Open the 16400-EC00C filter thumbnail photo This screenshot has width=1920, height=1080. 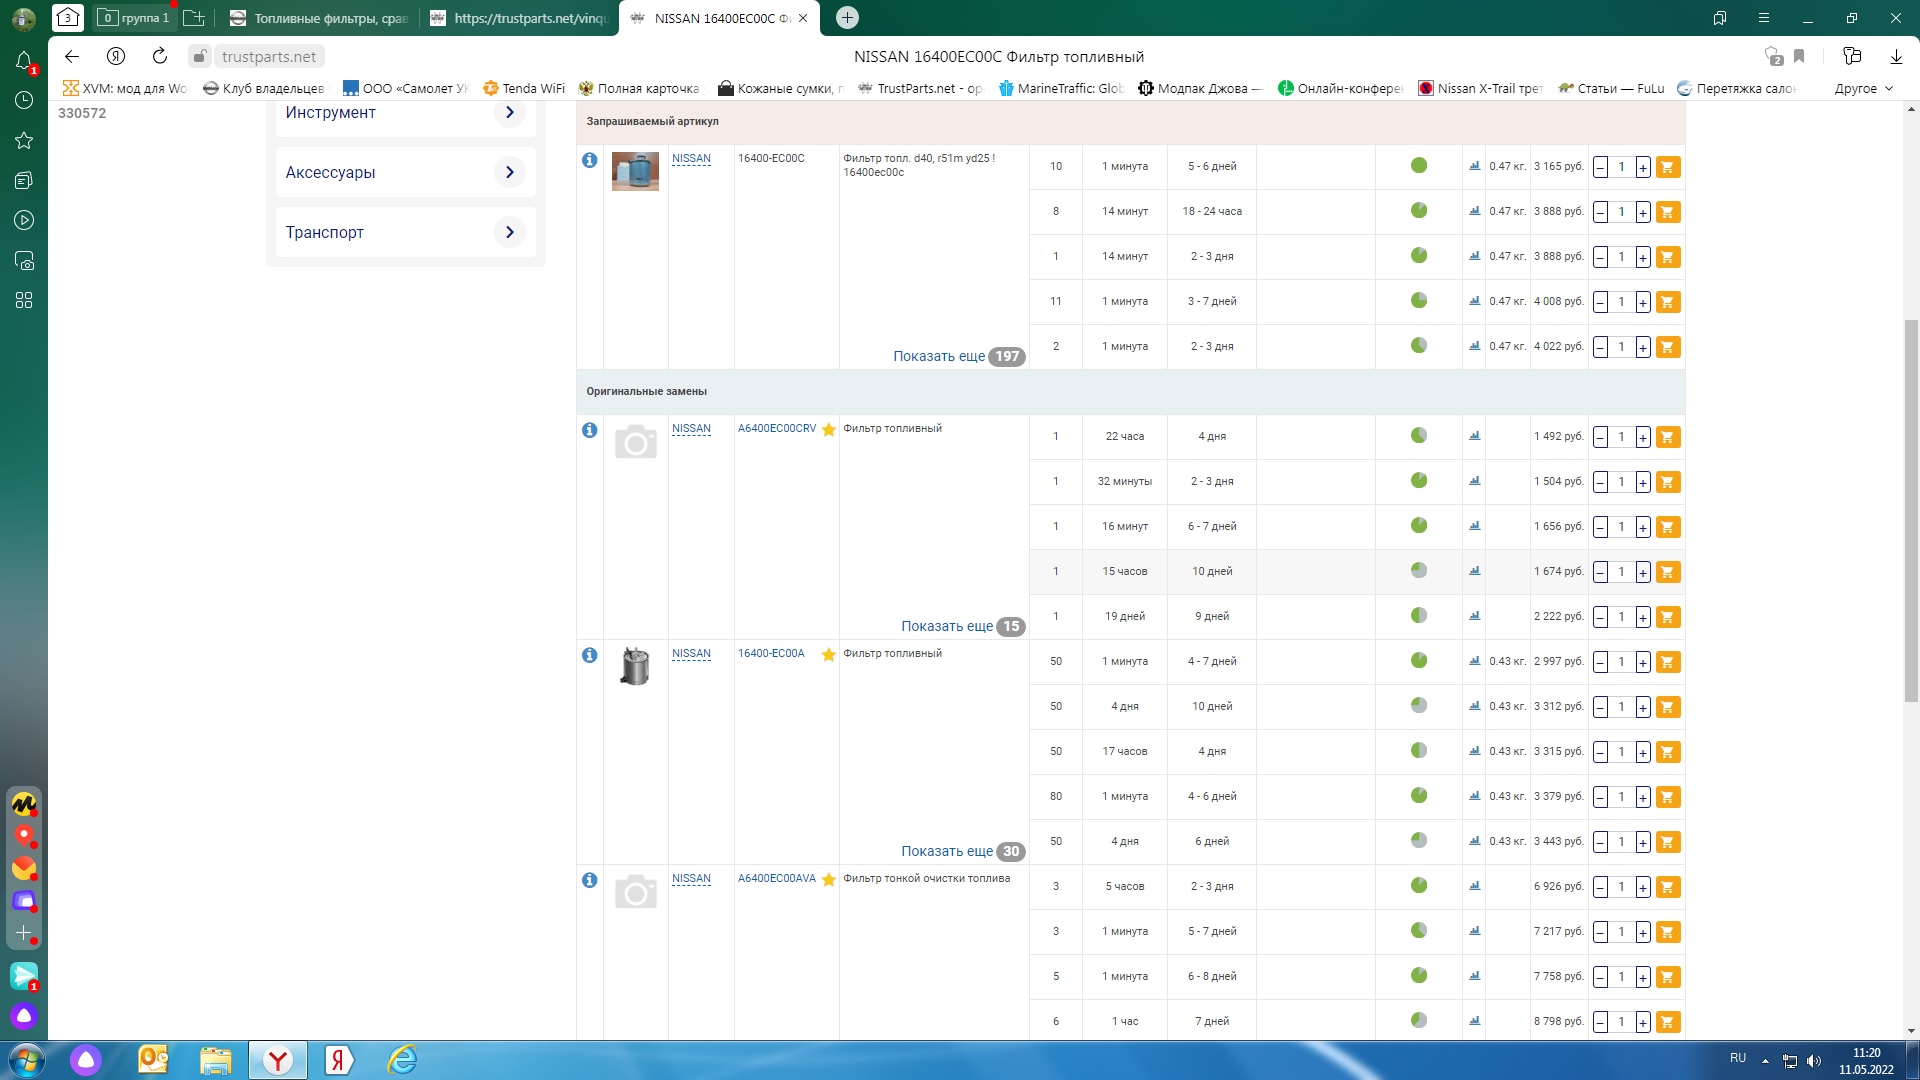pyautogui.click(x=635, y=171)
